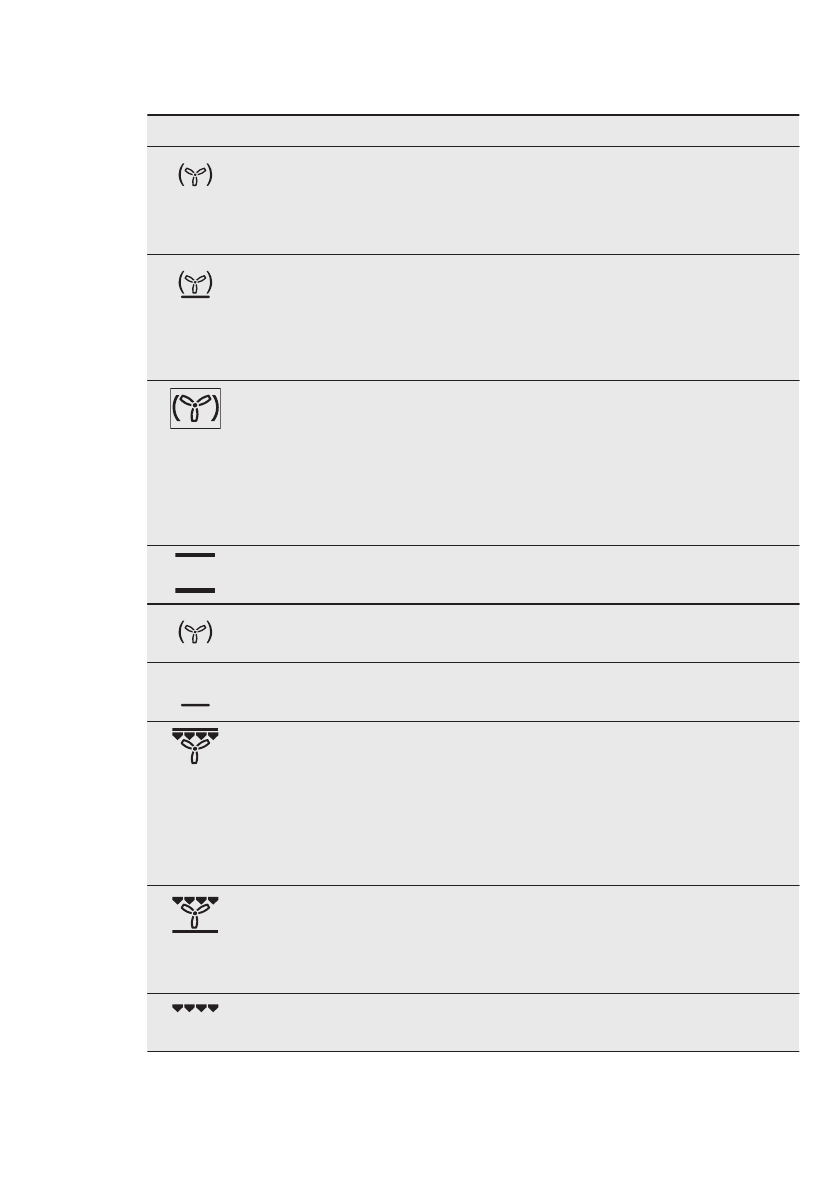
Task: Select the grill, fan and bottom line icon
Action: pos(196,913)
